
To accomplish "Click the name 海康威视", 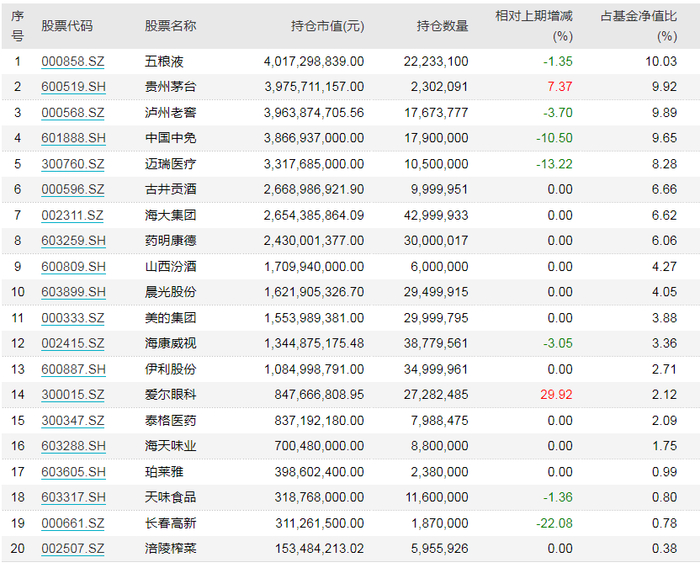I will [x=171, y=343].
